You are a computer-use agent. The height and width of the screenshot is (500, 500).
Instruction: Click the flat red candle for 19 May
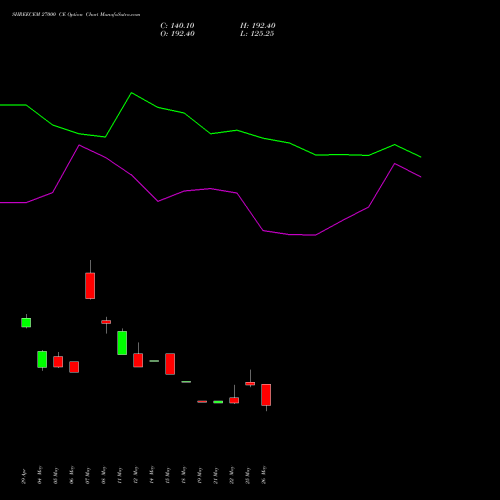click(x=202, y=401)
